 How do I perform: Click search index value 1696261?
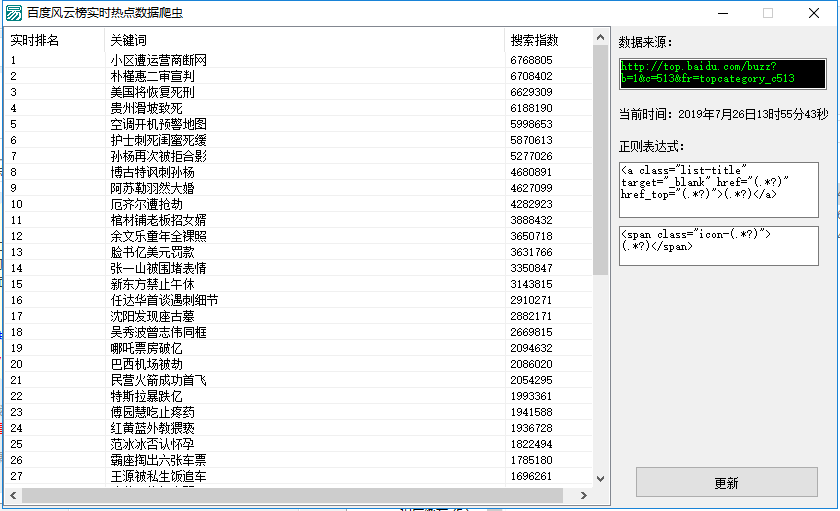531,476
